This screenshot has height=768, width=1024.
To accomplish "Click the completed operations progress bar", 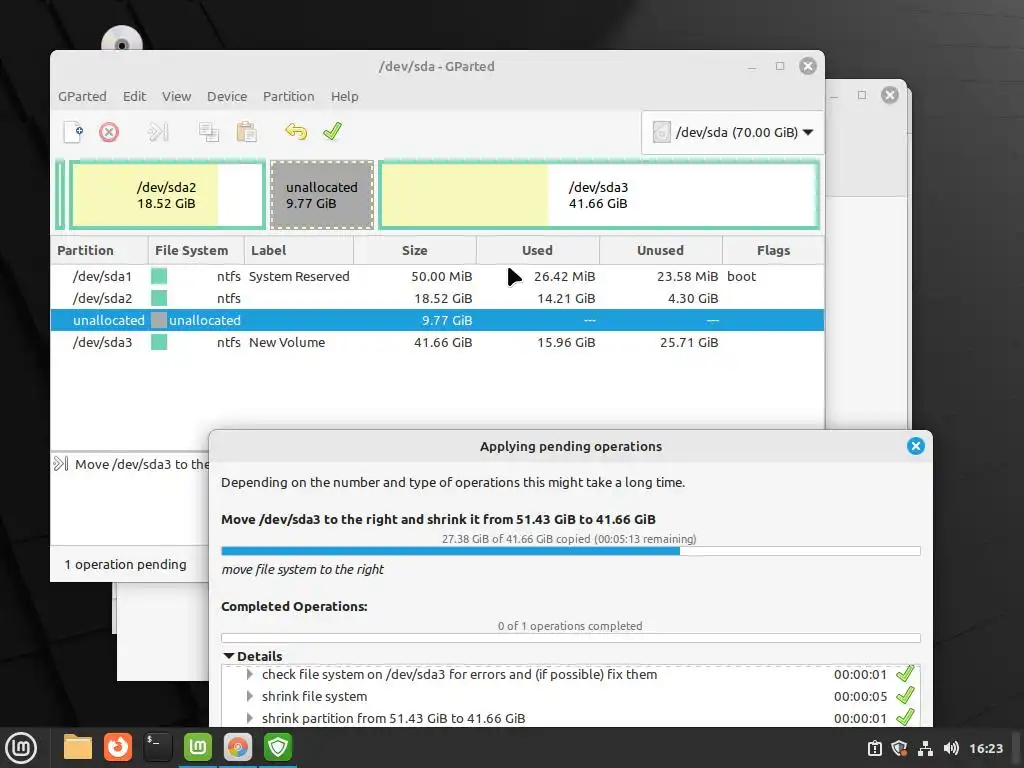I will (571, 638).
